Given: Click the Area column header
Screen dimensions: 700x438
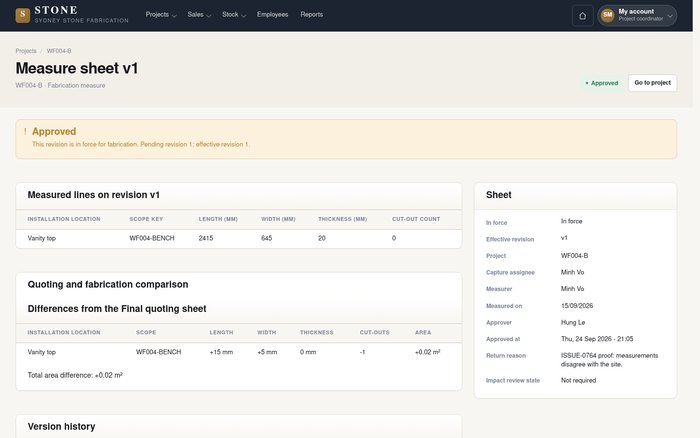Looking at the screenshot, I should coord(423,333).
